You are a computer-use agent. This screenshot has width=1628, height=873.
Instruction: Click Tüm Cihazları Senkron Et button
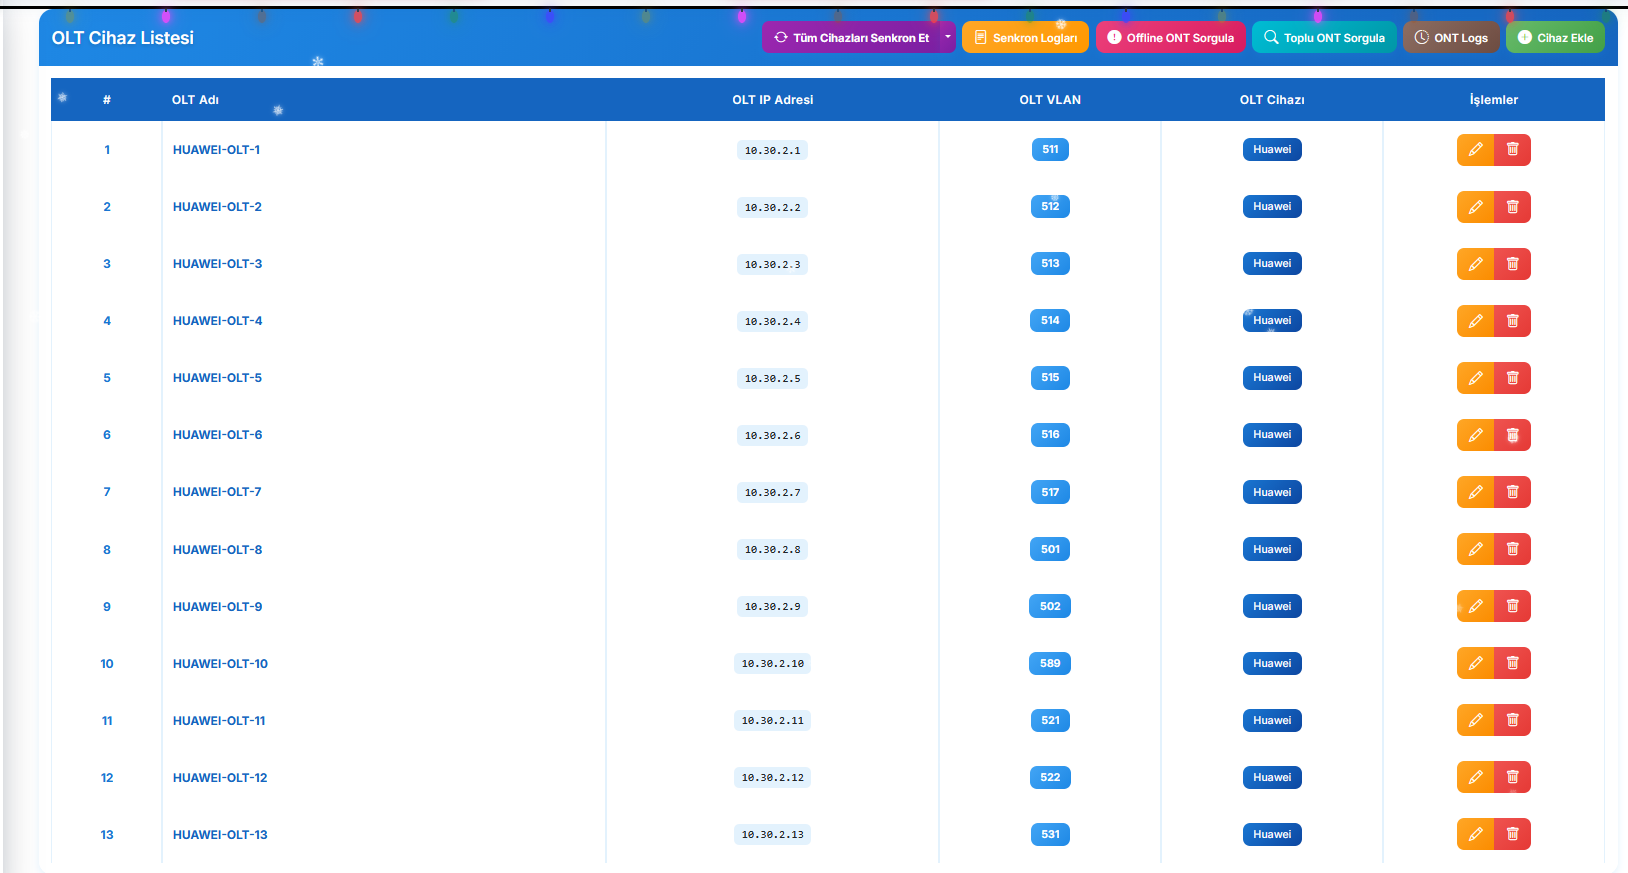coord(851,38)
